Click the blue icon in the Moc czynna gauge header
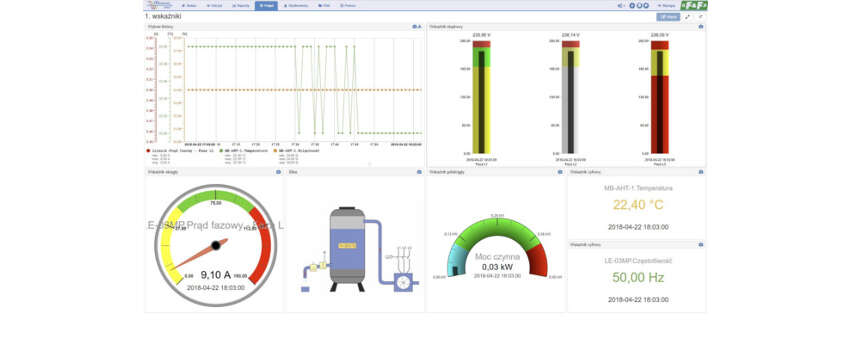The image size is (850, 362). [x=560, y=172]
